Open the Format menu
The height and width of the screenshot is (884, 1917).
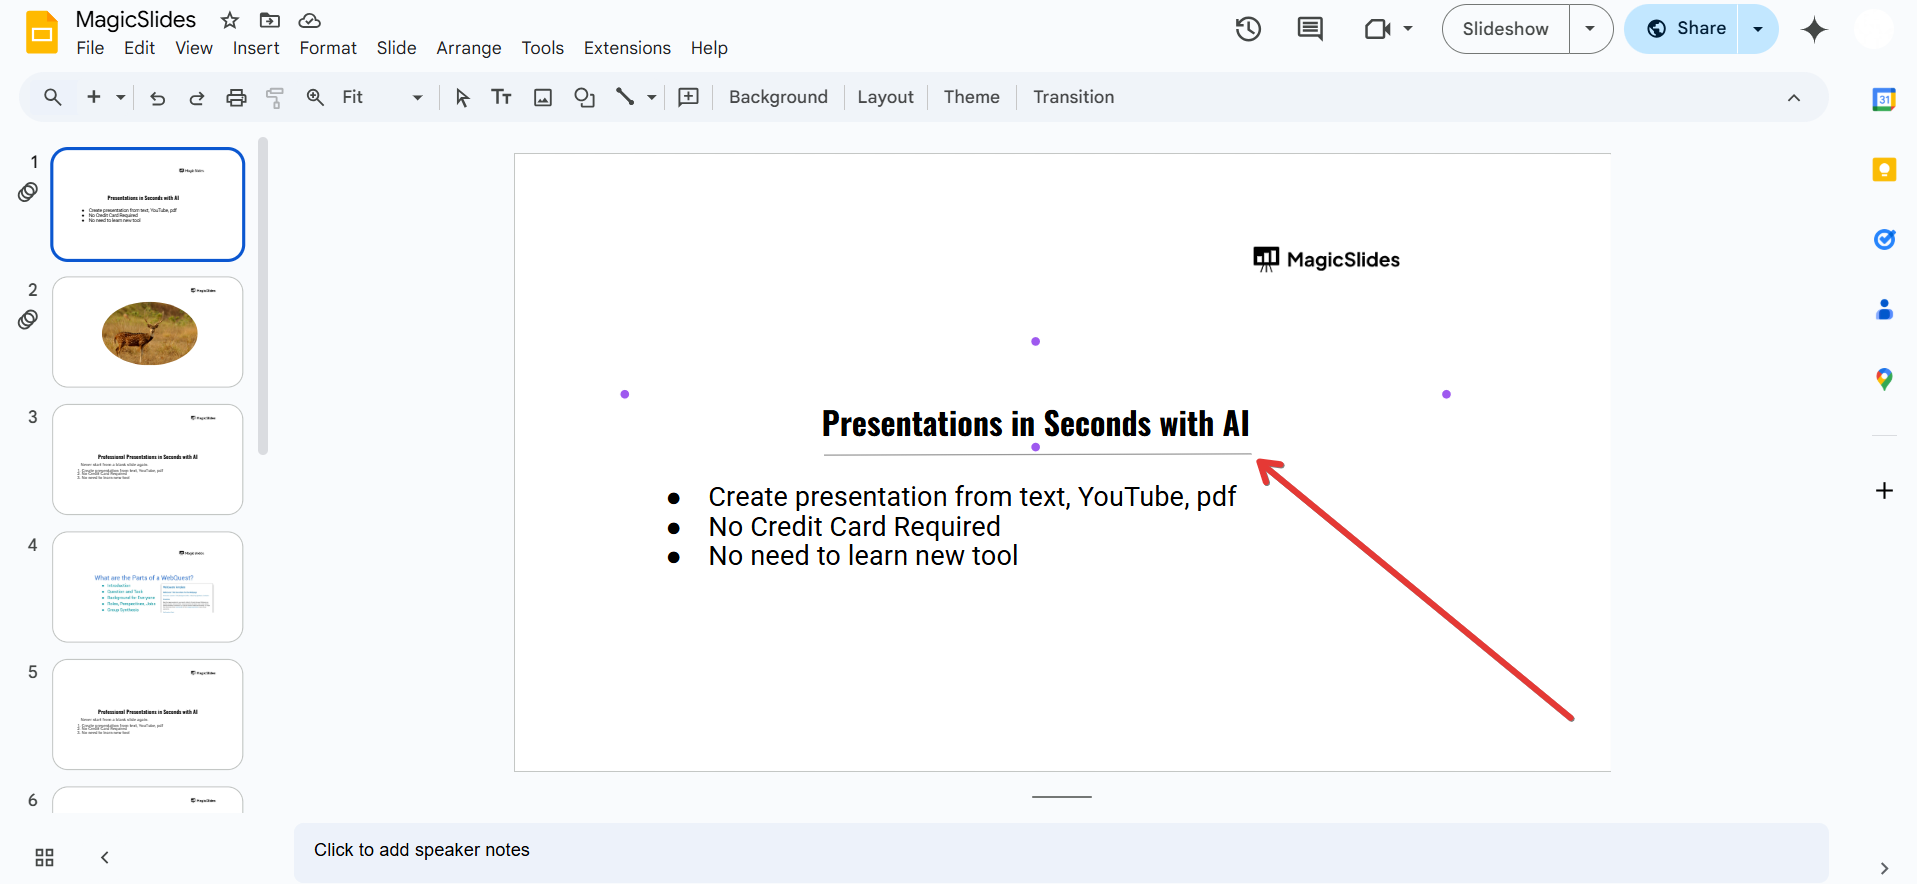pyautogui.click(x=328, y=48)
